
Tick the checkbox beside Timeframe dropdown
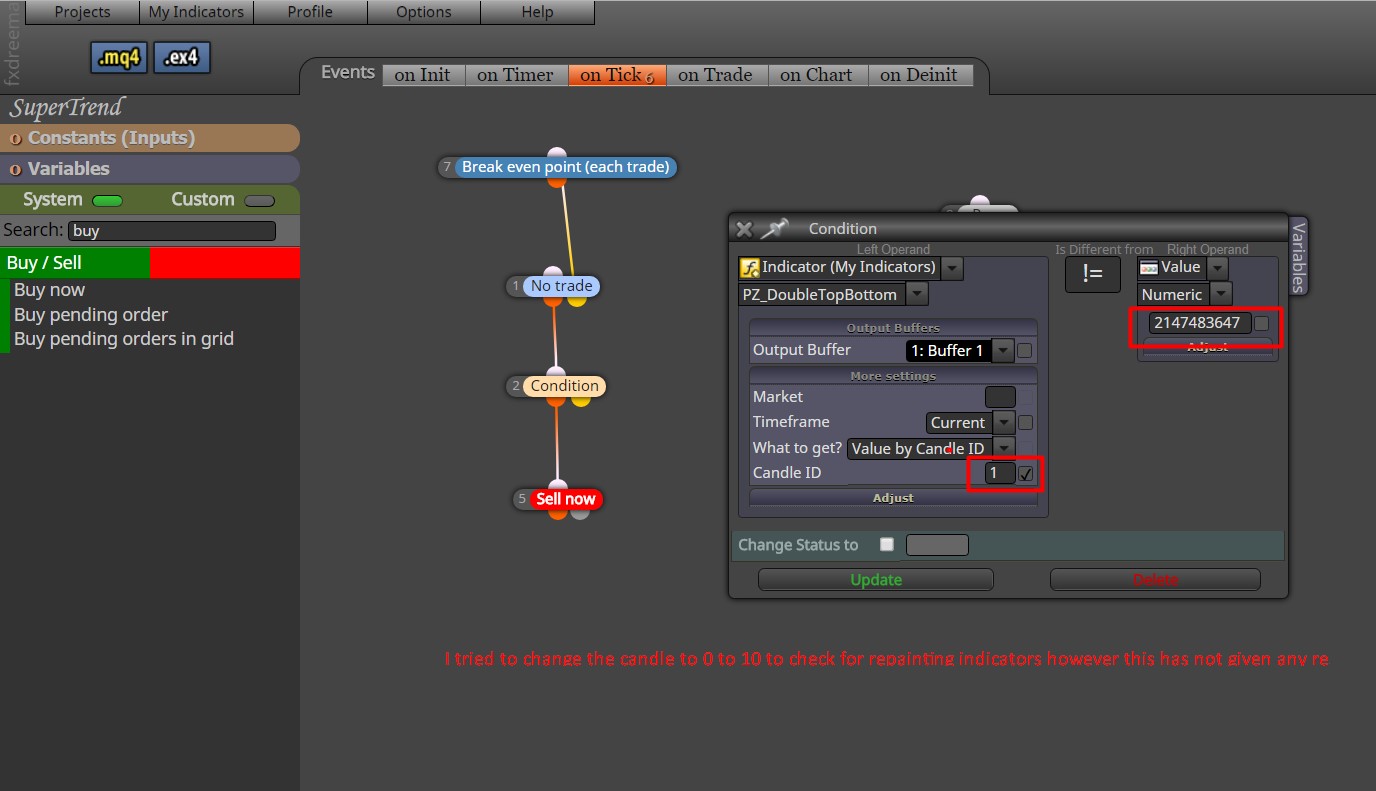1025,423
